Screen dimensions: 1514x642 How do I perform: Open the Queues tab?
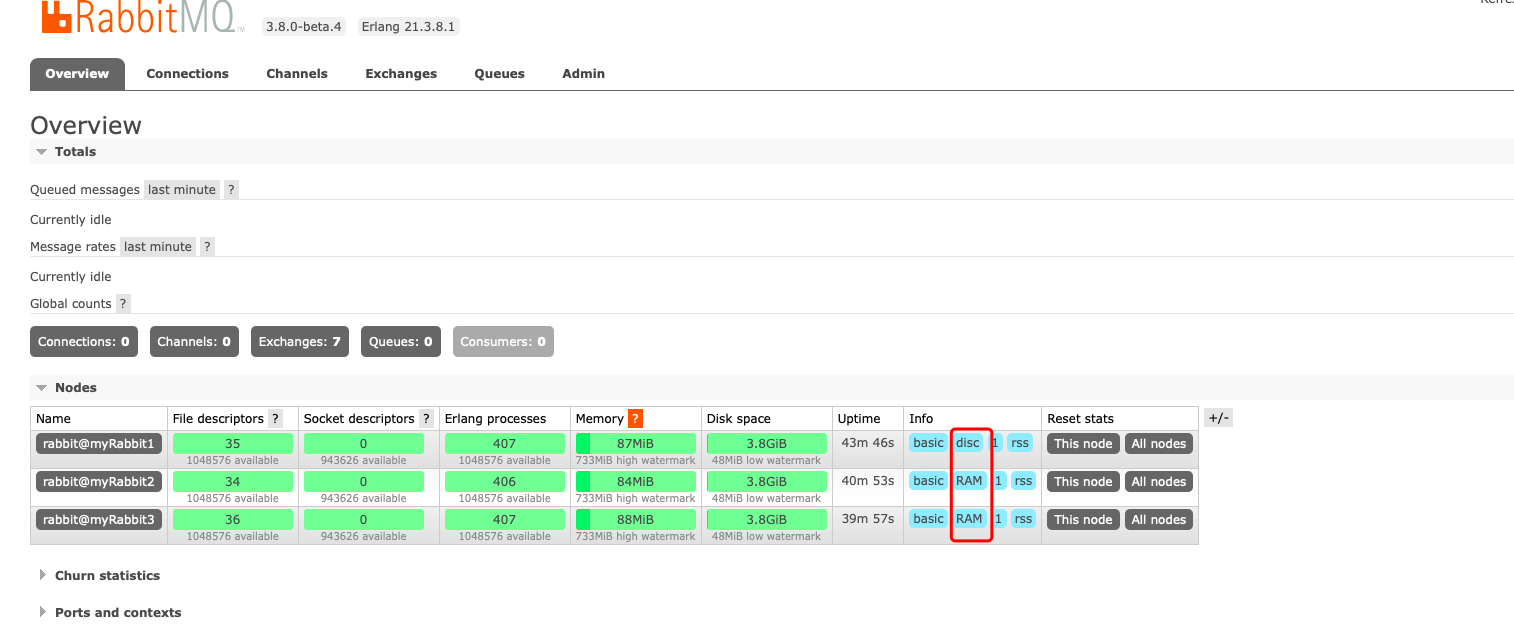click(499, 74)
